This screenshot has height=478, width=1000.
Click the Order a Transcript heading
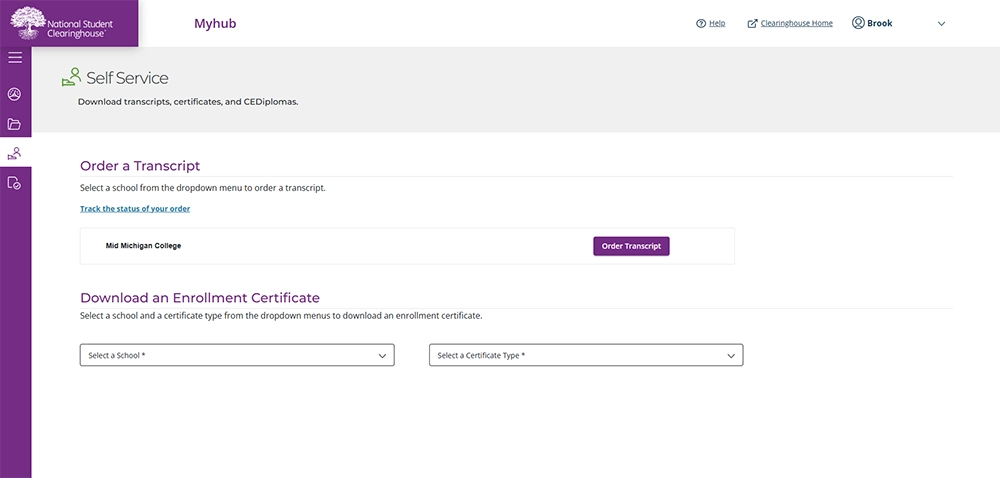click(140, 166)
